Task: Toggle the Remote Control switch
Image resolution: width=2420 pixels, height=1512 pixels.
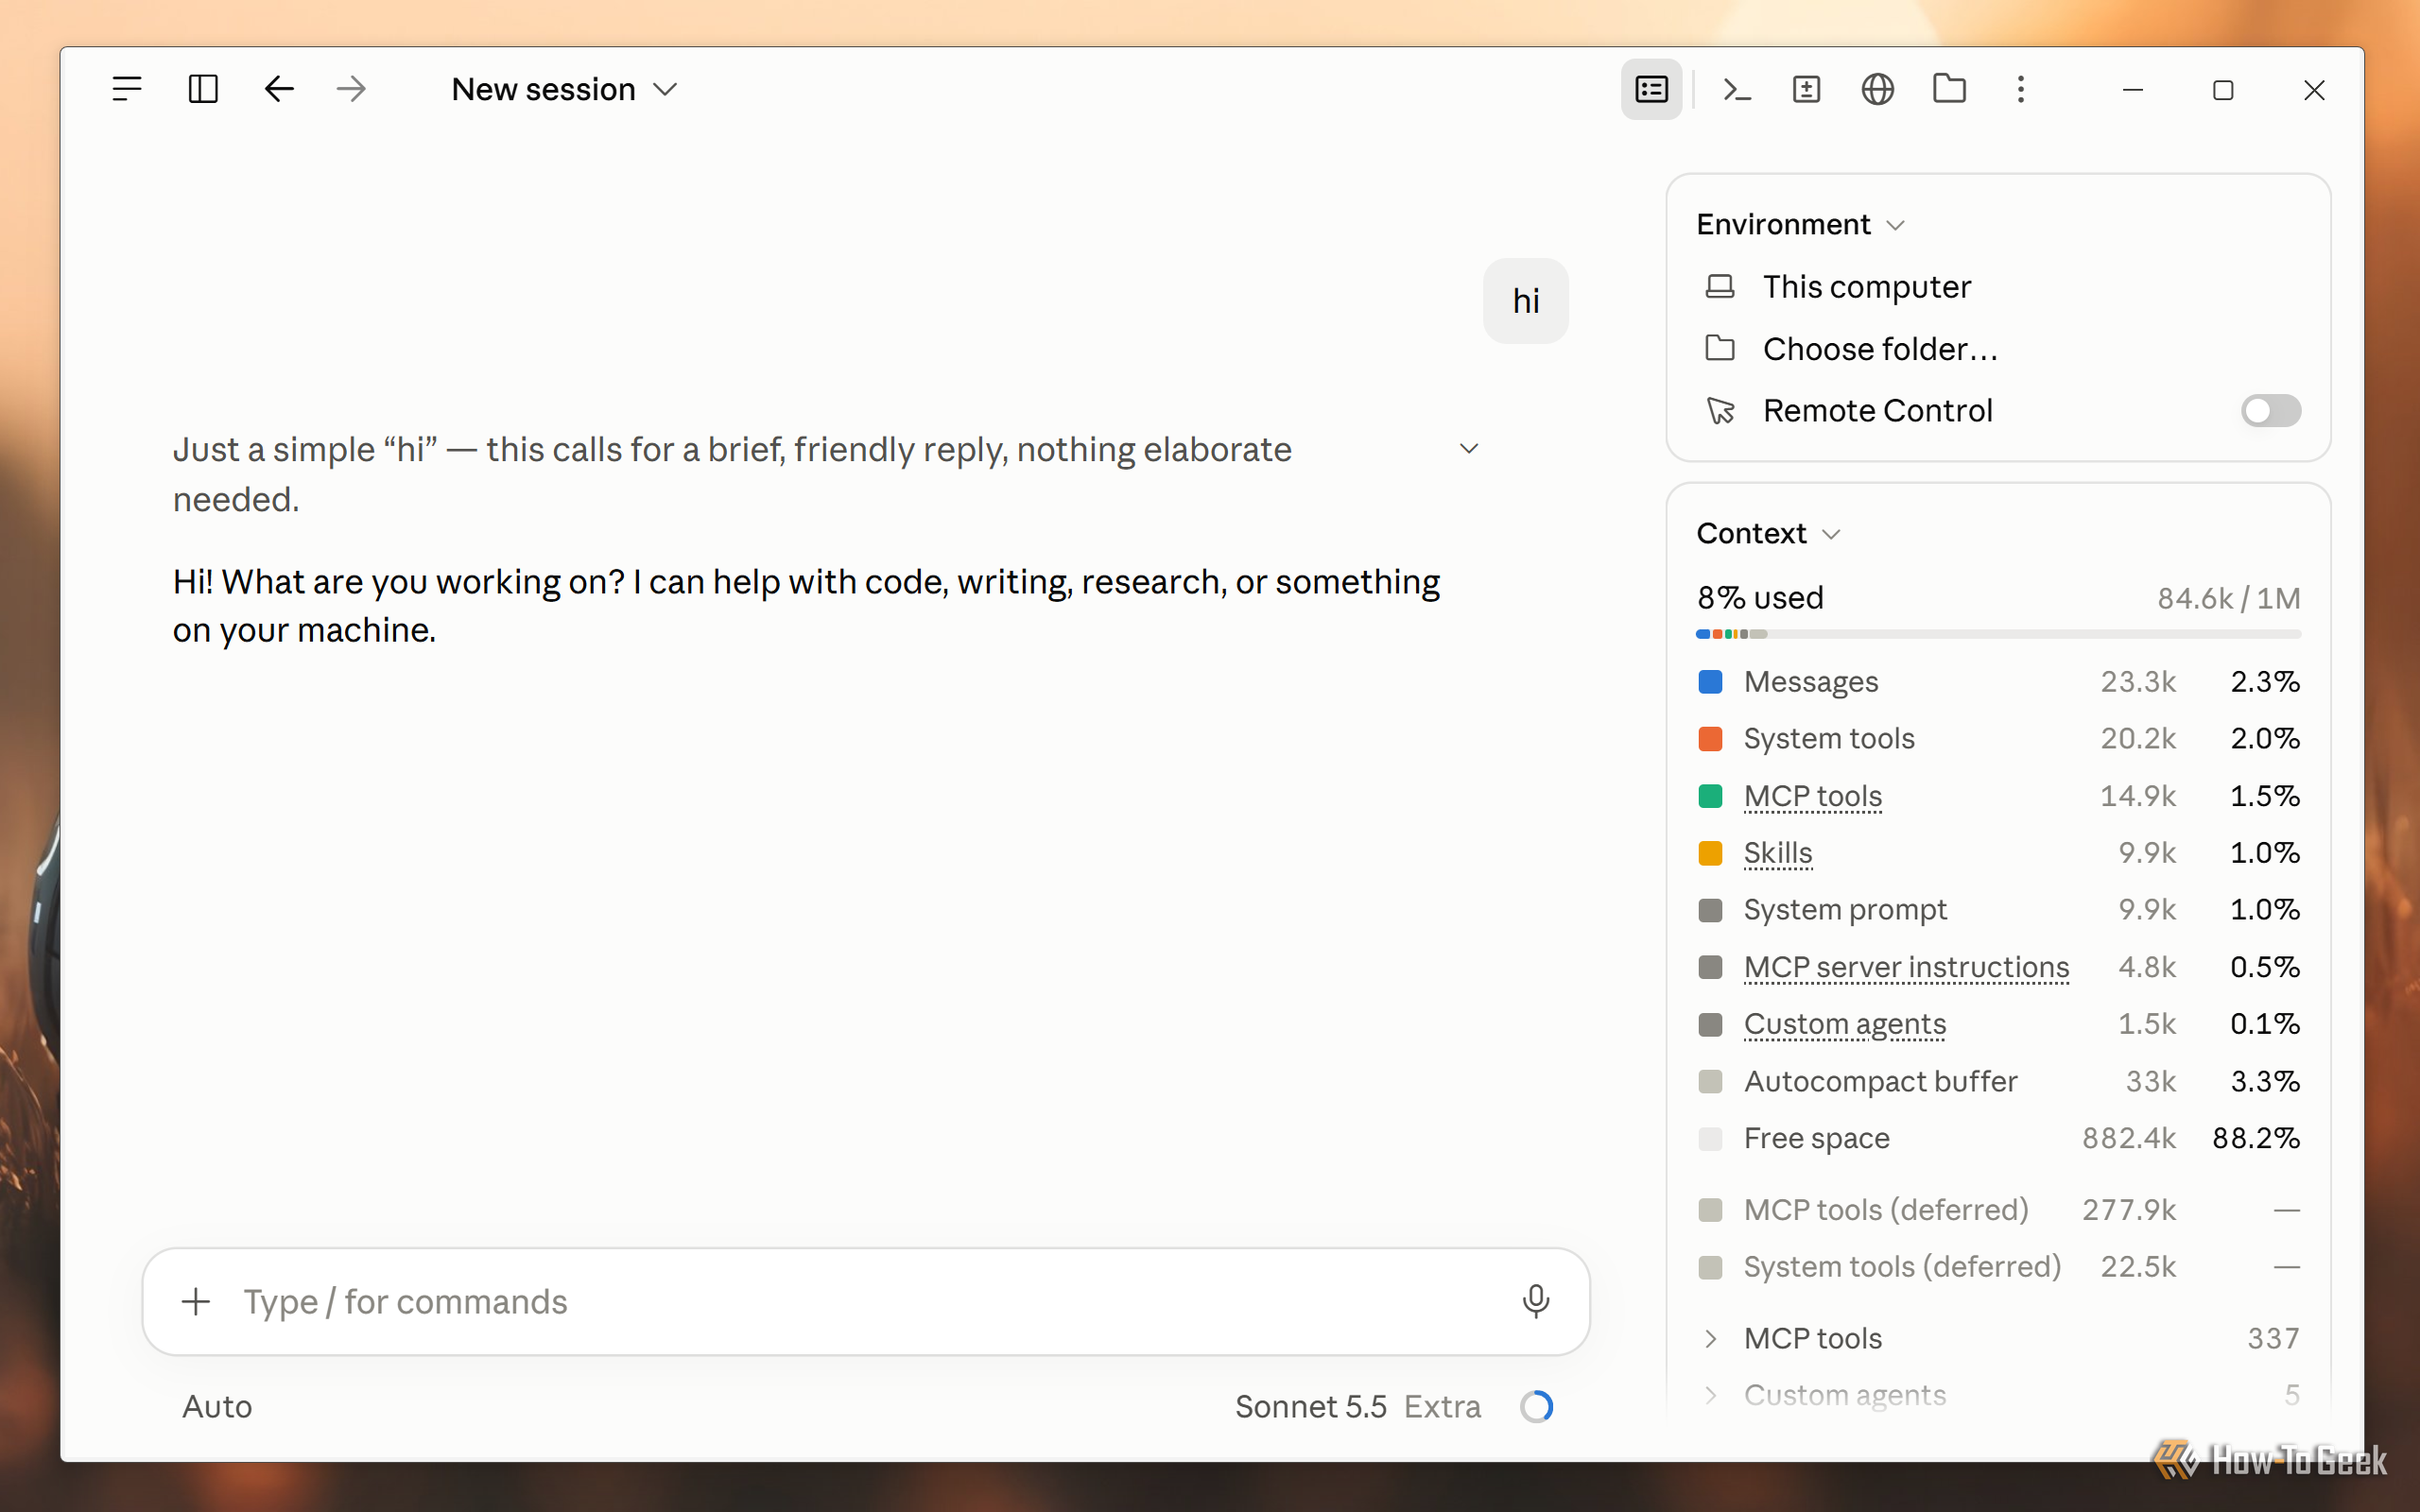Action: pos(2270,410)
